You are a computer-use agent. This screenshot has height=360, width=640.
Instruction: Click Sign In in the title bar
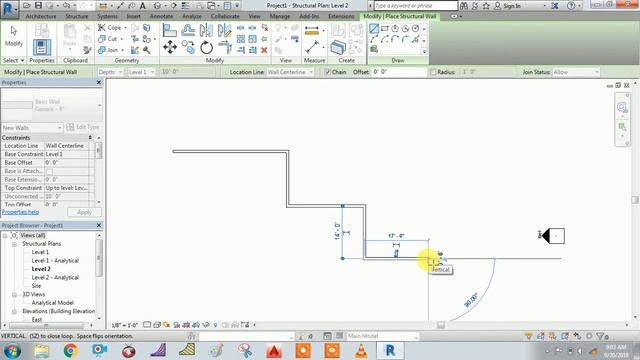coord(511,6)
